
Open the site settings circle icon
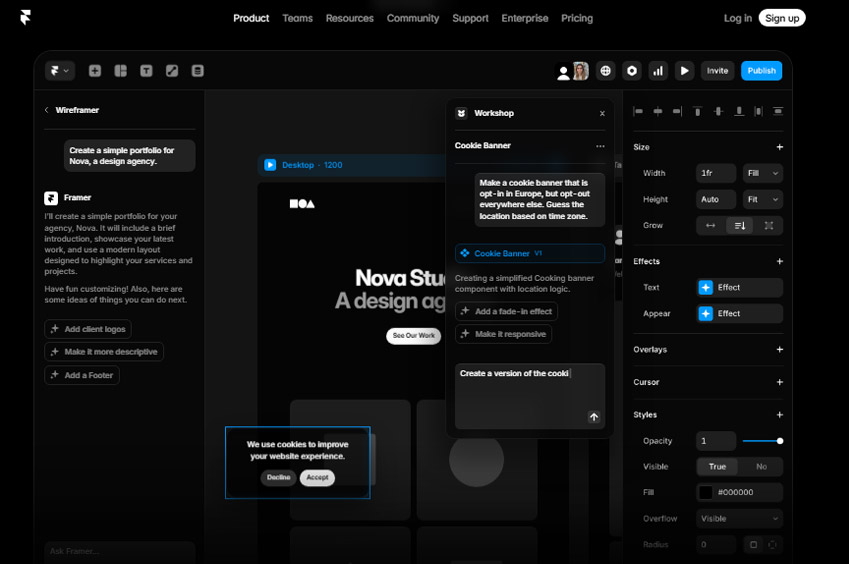pos(631,71)
